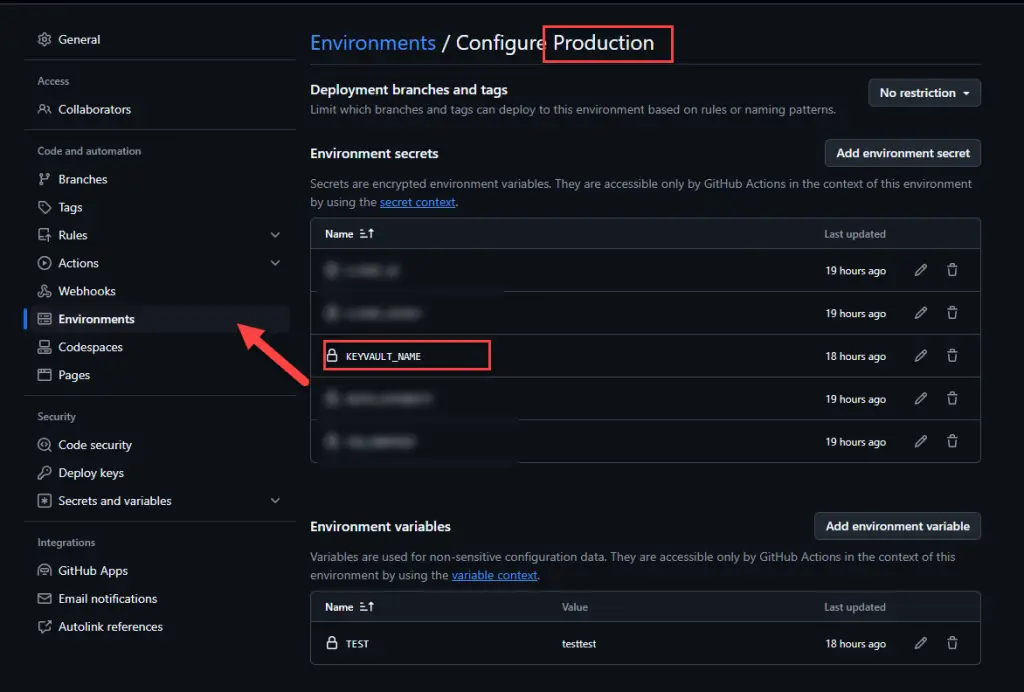This screenshot has height=692, width=1024.
Task: Click the Codespaces icon in sidebar
Action: (x=44, y=347)
